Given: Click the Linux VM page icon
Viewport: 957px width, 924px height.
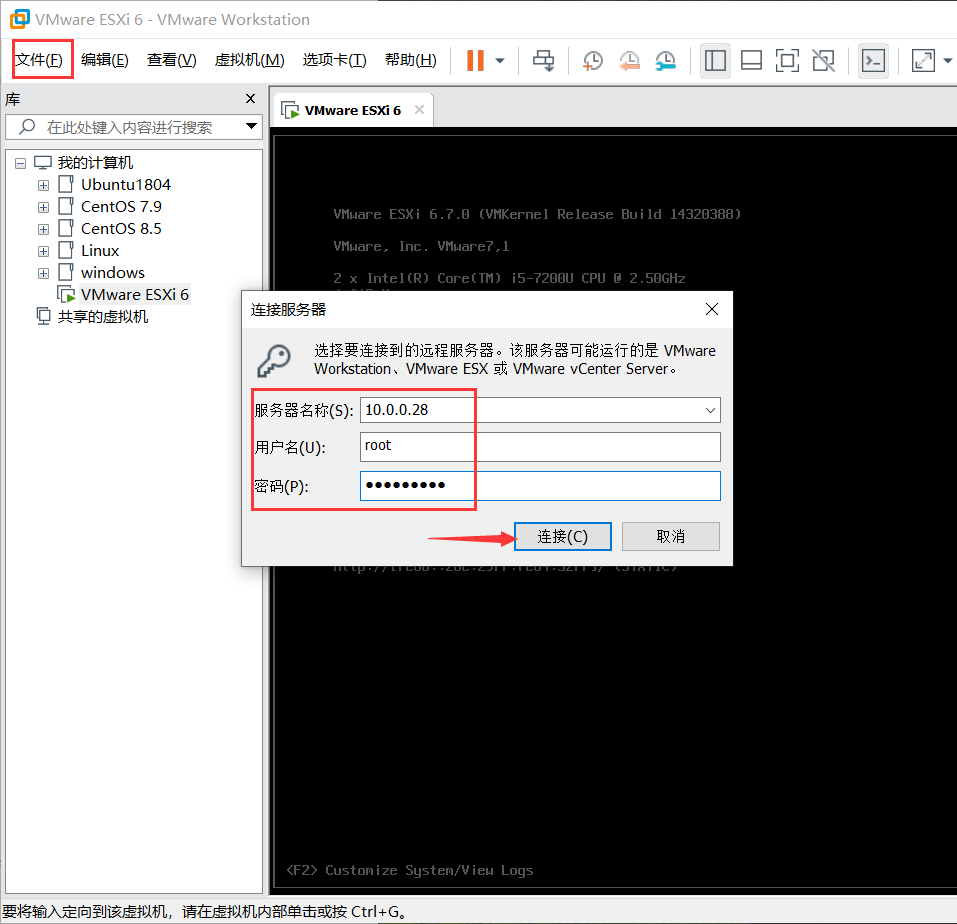Looking at the screenshot, I should tap(66, 250).
